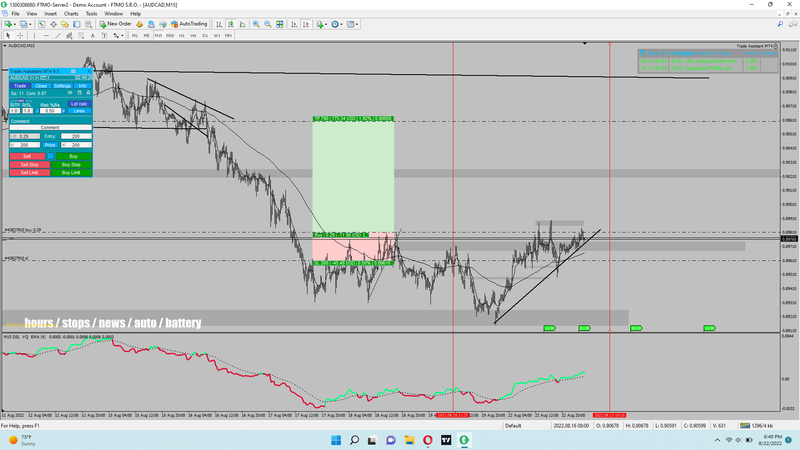This screenshot has height=450, width=800.
Task: Draw a horizontal line tool
Action: tap(46, 35)
